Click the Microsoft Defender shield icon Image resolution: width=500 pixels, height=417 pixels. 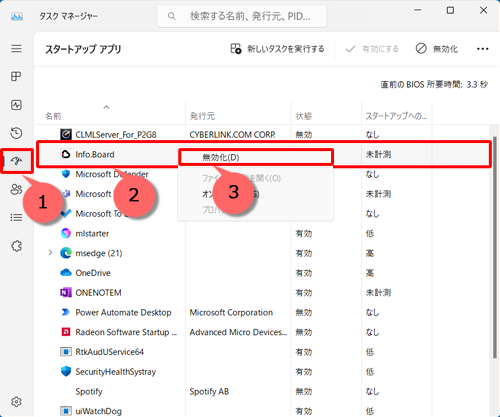click(66, 174)
